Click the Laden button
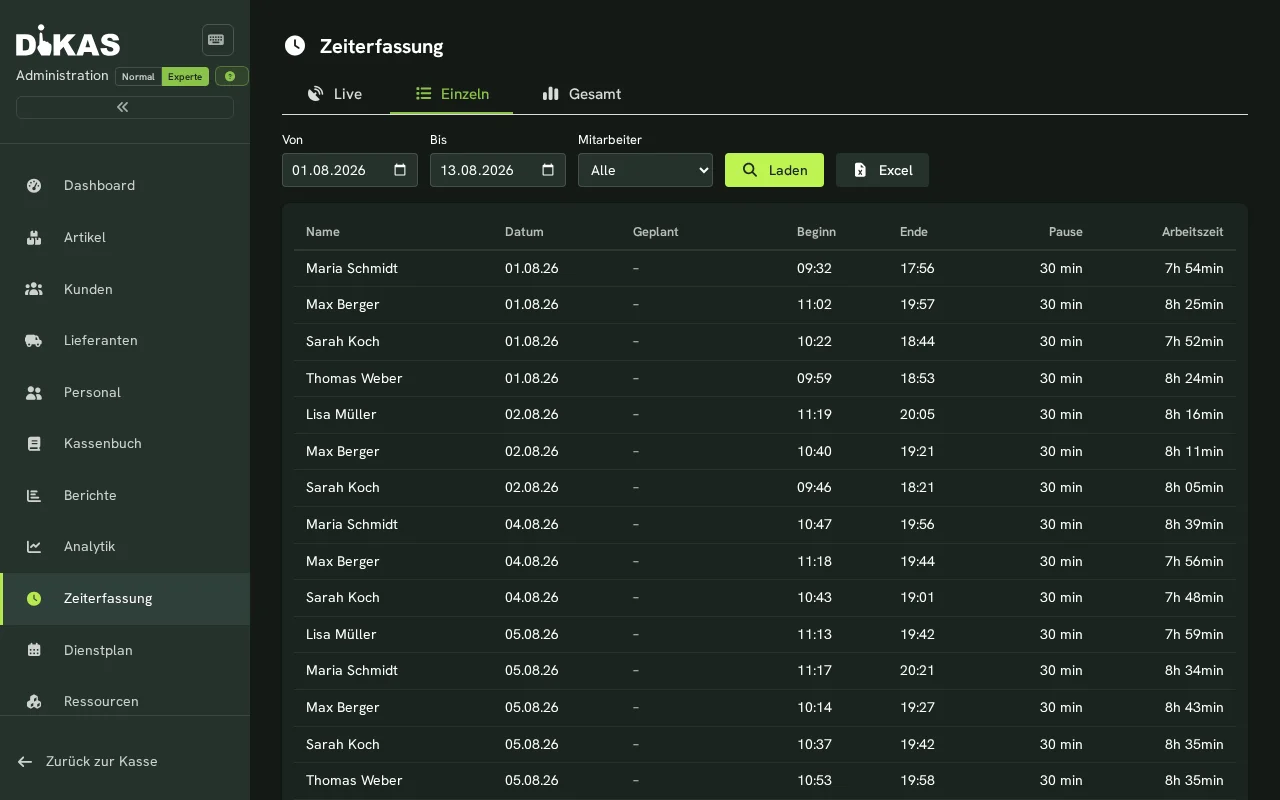Screen dimensions: 1280x800 pos(774,170)
